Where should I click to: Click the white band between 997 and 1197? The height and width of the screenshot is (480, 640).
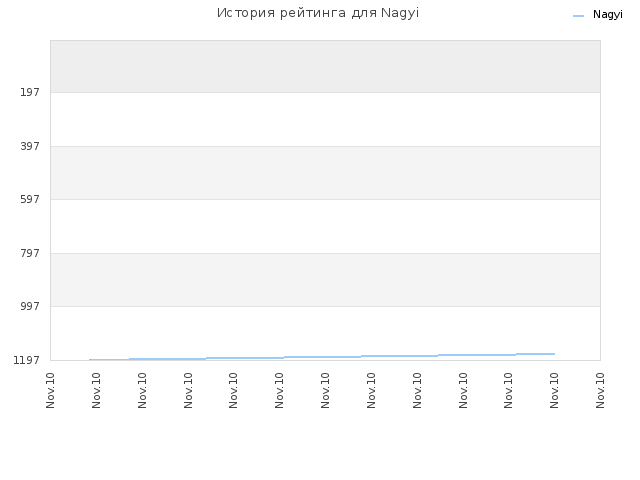click(325, 331)
